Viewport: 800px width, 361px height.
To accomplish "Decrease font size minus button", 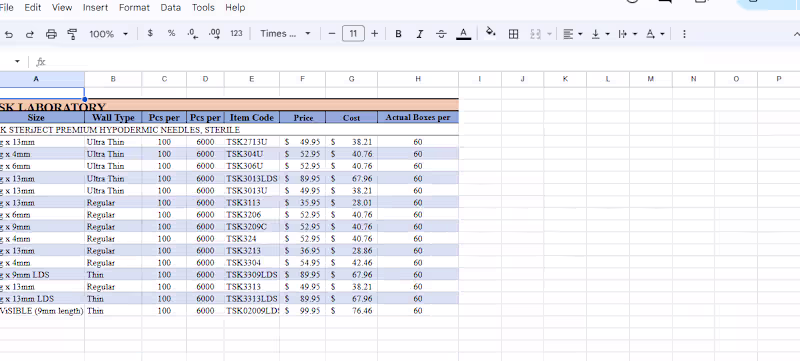I will coord(332,34).
